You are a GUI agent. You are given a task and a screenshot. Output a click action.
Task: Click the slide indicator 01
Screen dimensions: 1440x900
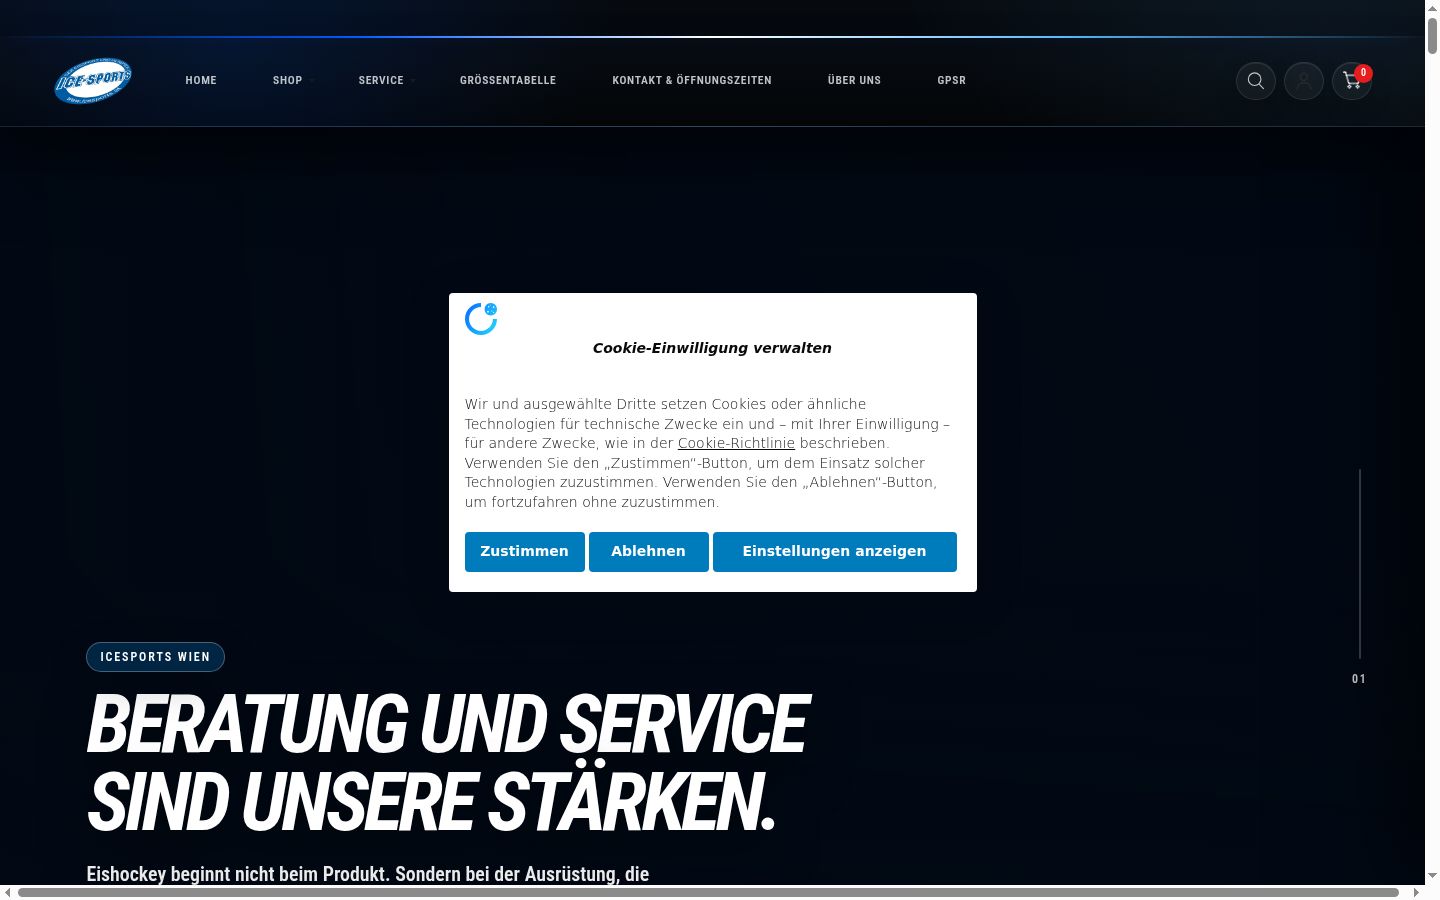tap(1359, 679)
